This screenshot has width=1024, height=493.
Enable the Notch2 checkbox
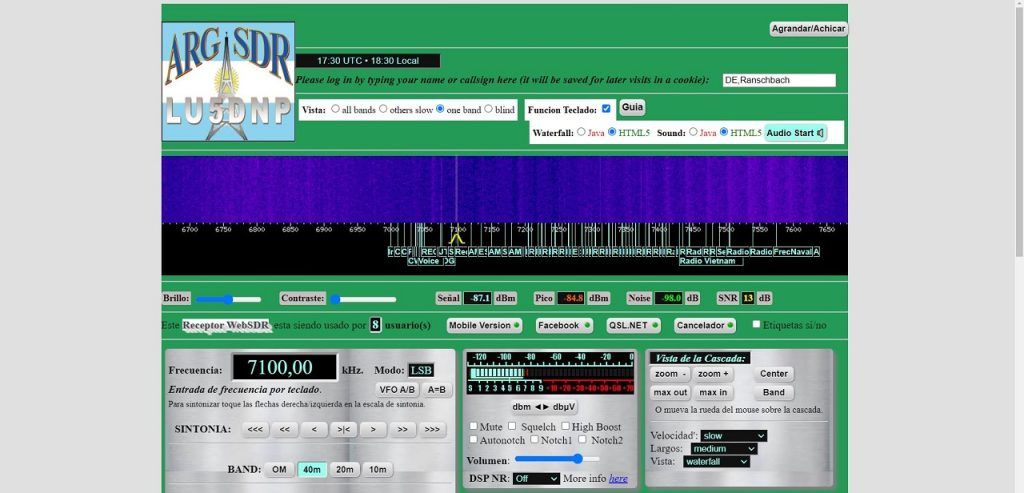583,439
